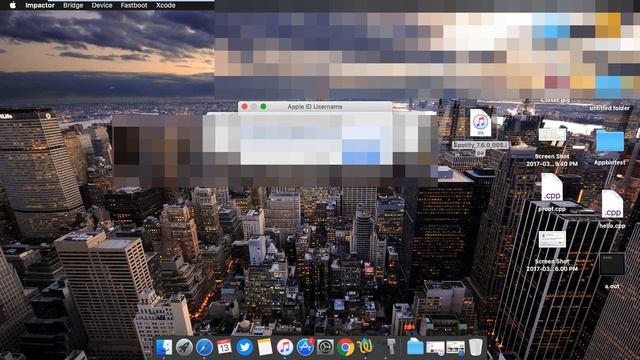640x360 pixels.
Task: Open the Trash in the dock
Action: [x=475, y=347]
